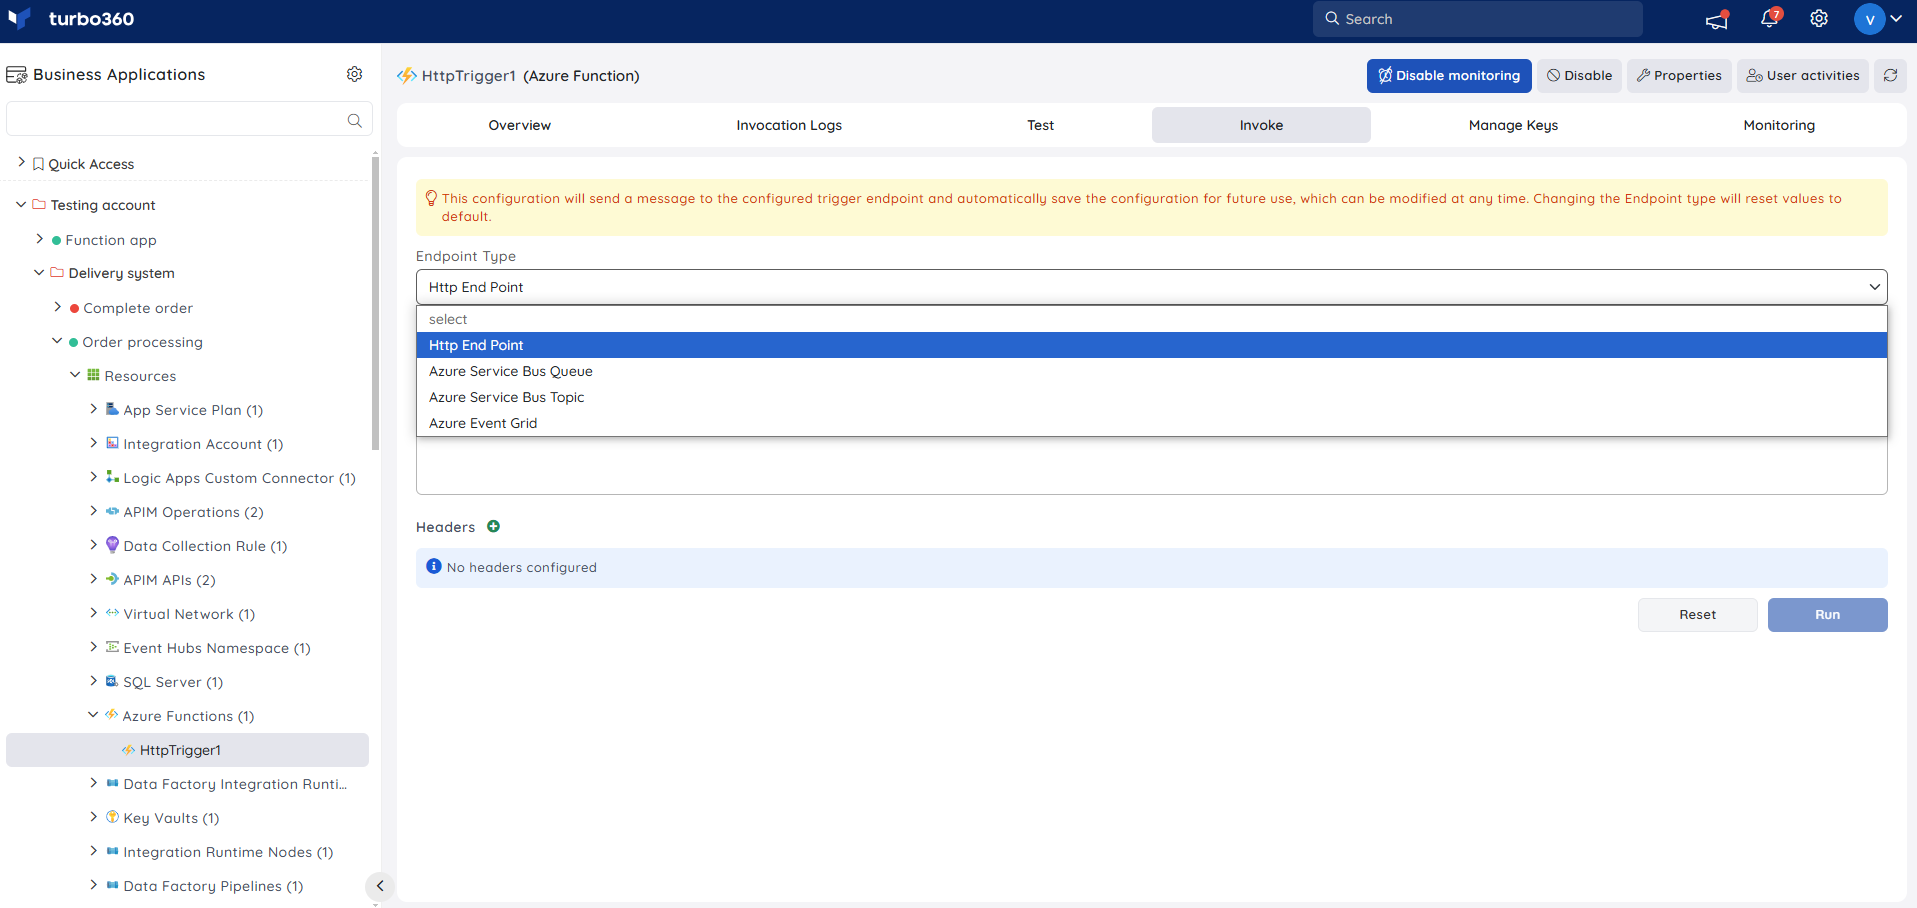Select the Invoke tab
Viewport: 1917px width, 908px height.
click(x=1261, y=125)
